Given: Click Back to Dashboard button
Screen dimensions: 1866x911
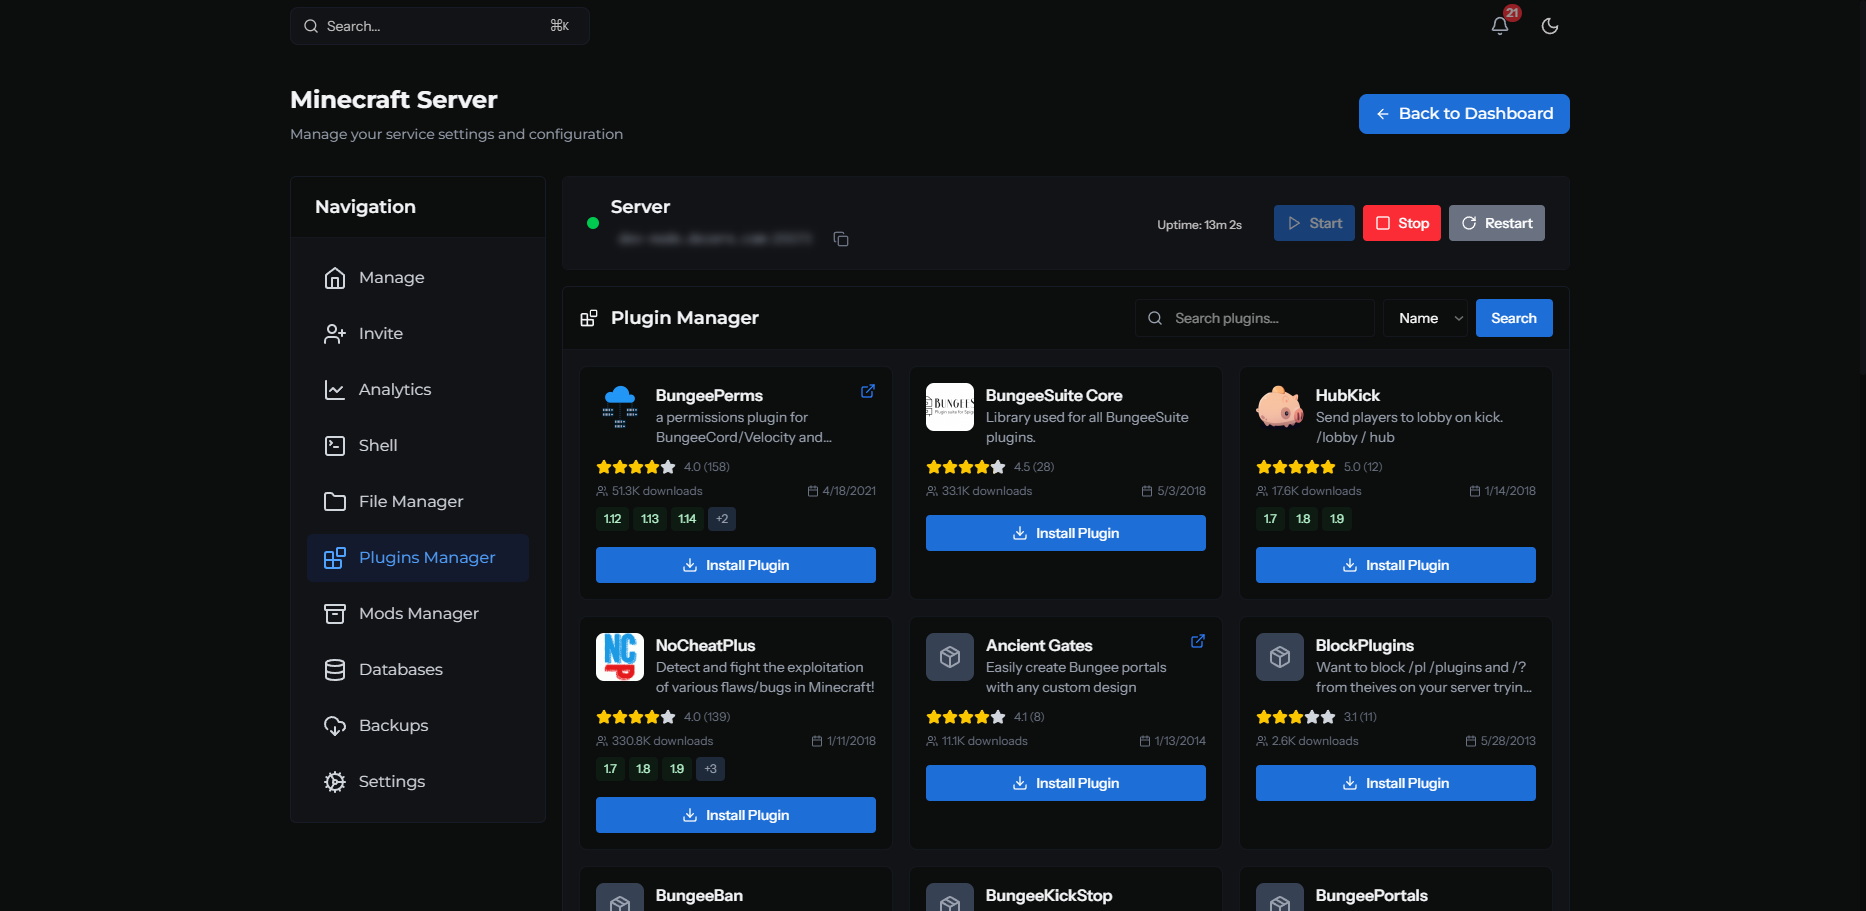Looking at the screenshot, I should (1464, 114).
